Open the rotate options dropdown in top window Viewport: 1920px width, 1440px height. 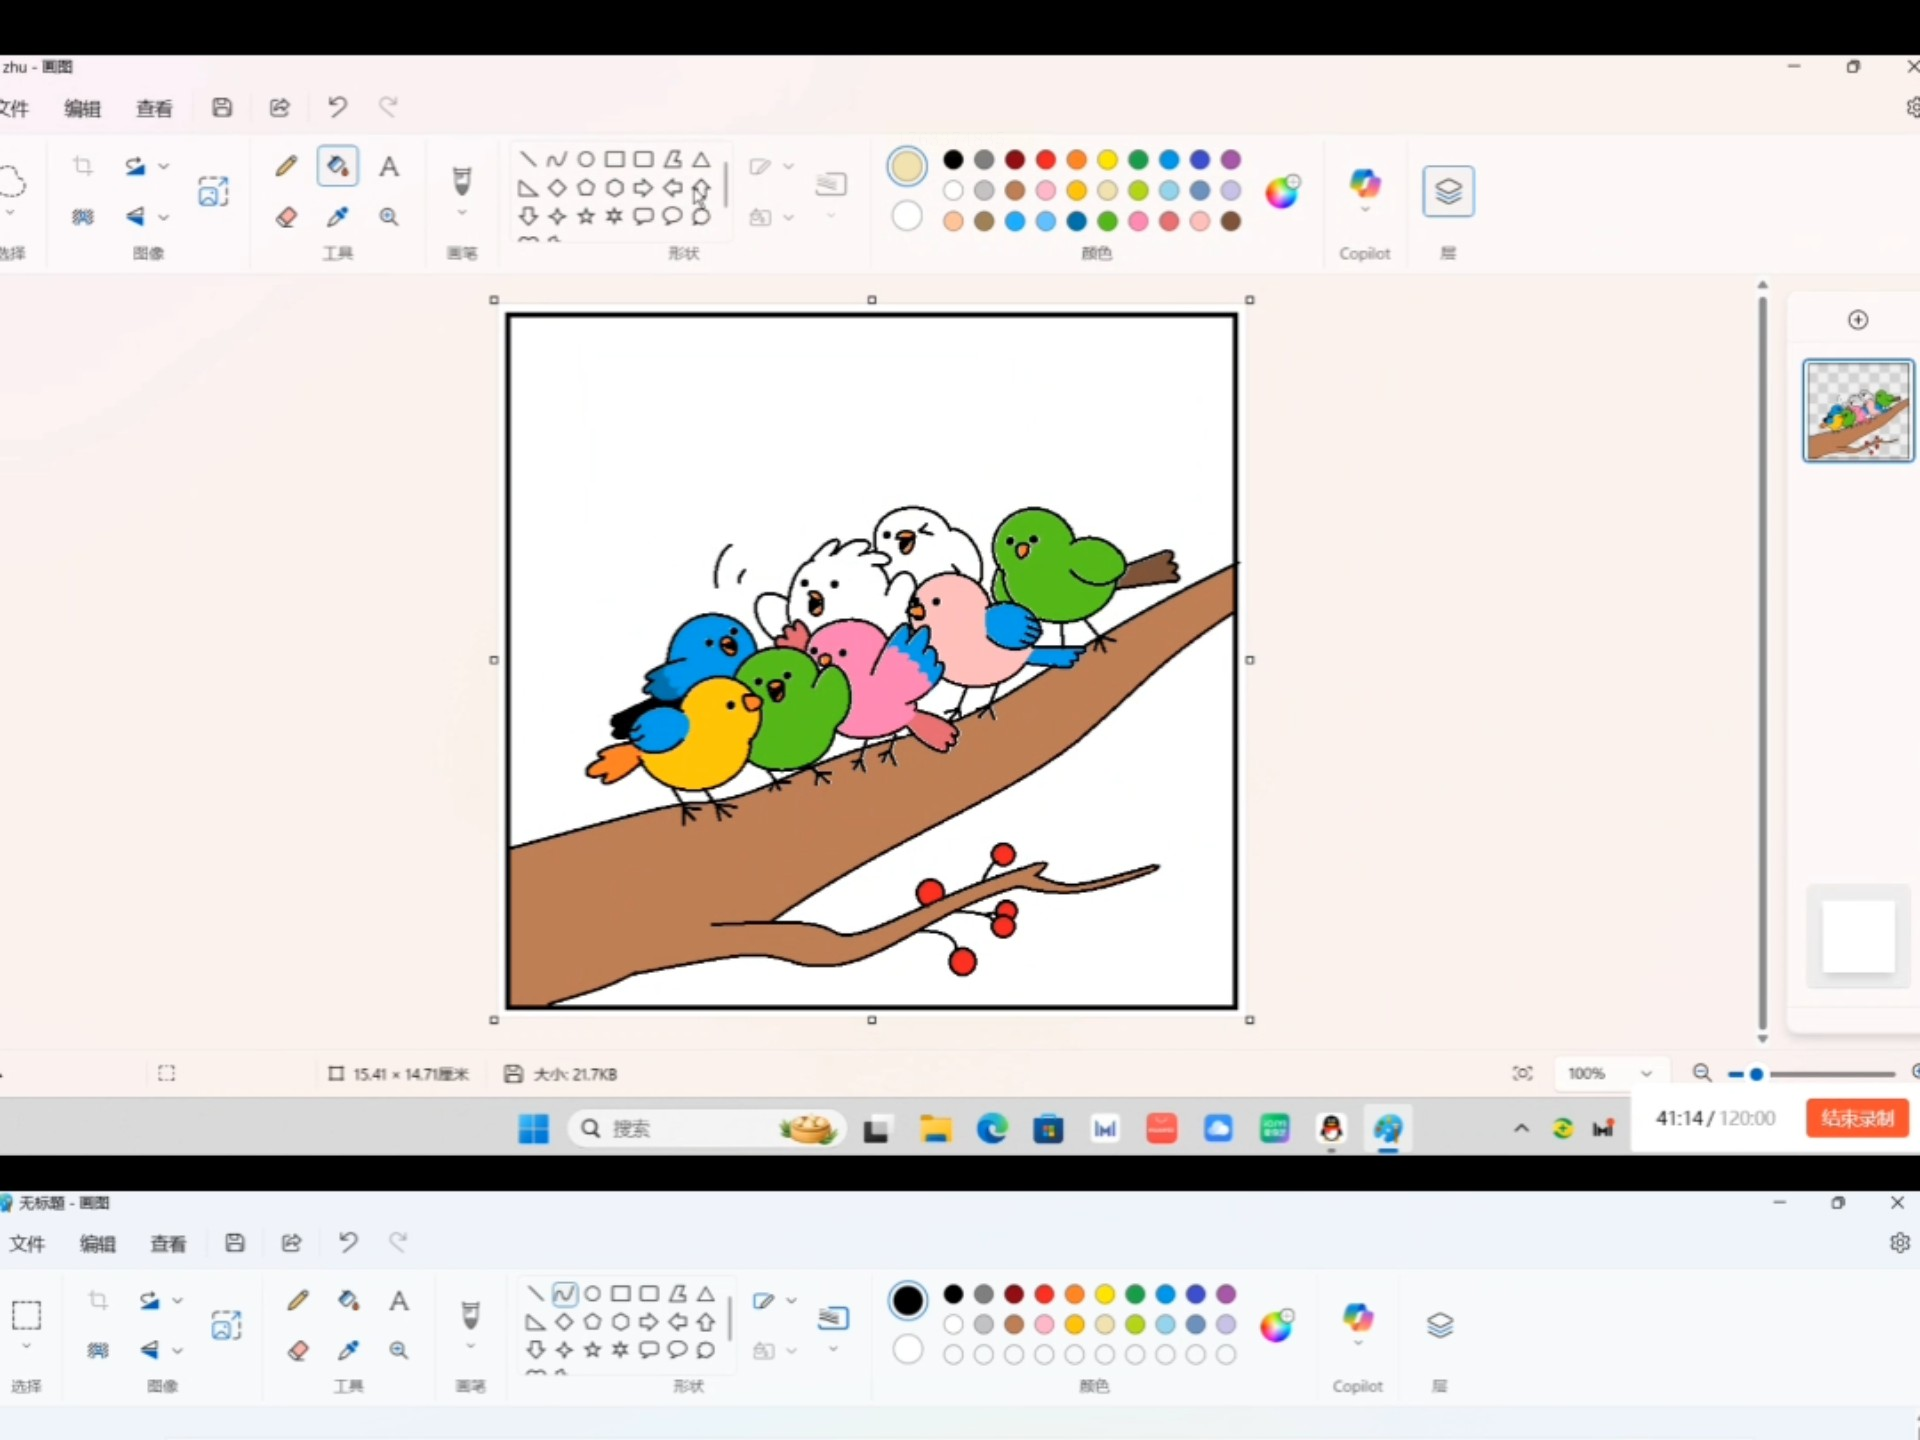pyautogui.click(x=164, y=166)
